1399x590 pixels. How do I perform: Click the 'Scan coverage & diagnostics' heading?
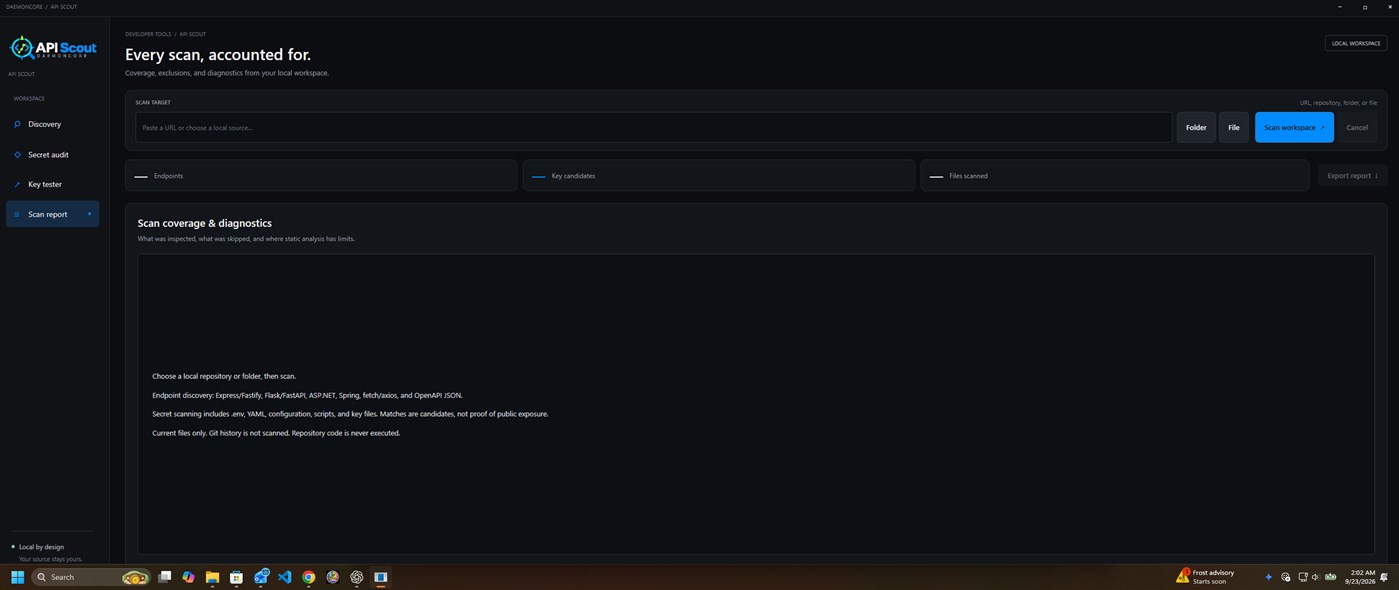[x=205, y=223]
